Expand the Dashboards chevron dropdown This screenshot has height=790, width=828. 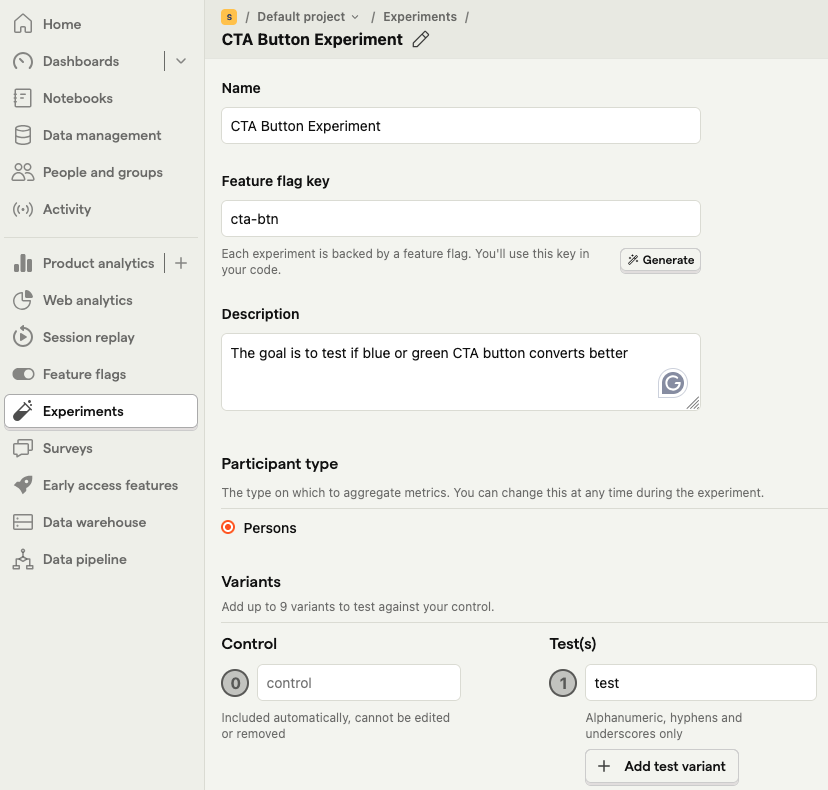click(181, 61)
